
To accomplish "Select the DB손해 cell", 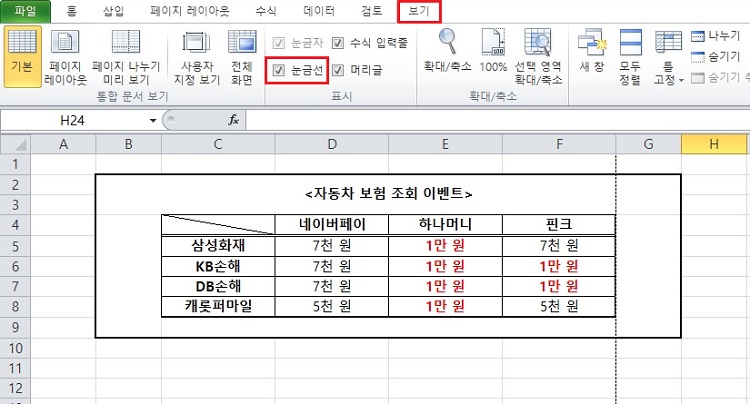I will [218, 286].
